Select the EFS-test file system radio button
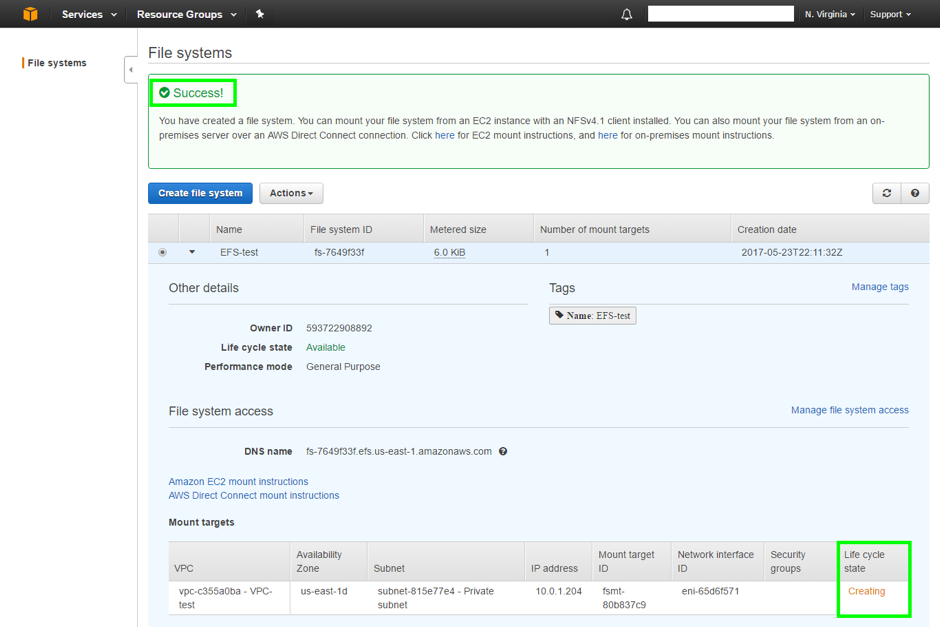Viewport: 940px width, 627px height. [162, 252]
